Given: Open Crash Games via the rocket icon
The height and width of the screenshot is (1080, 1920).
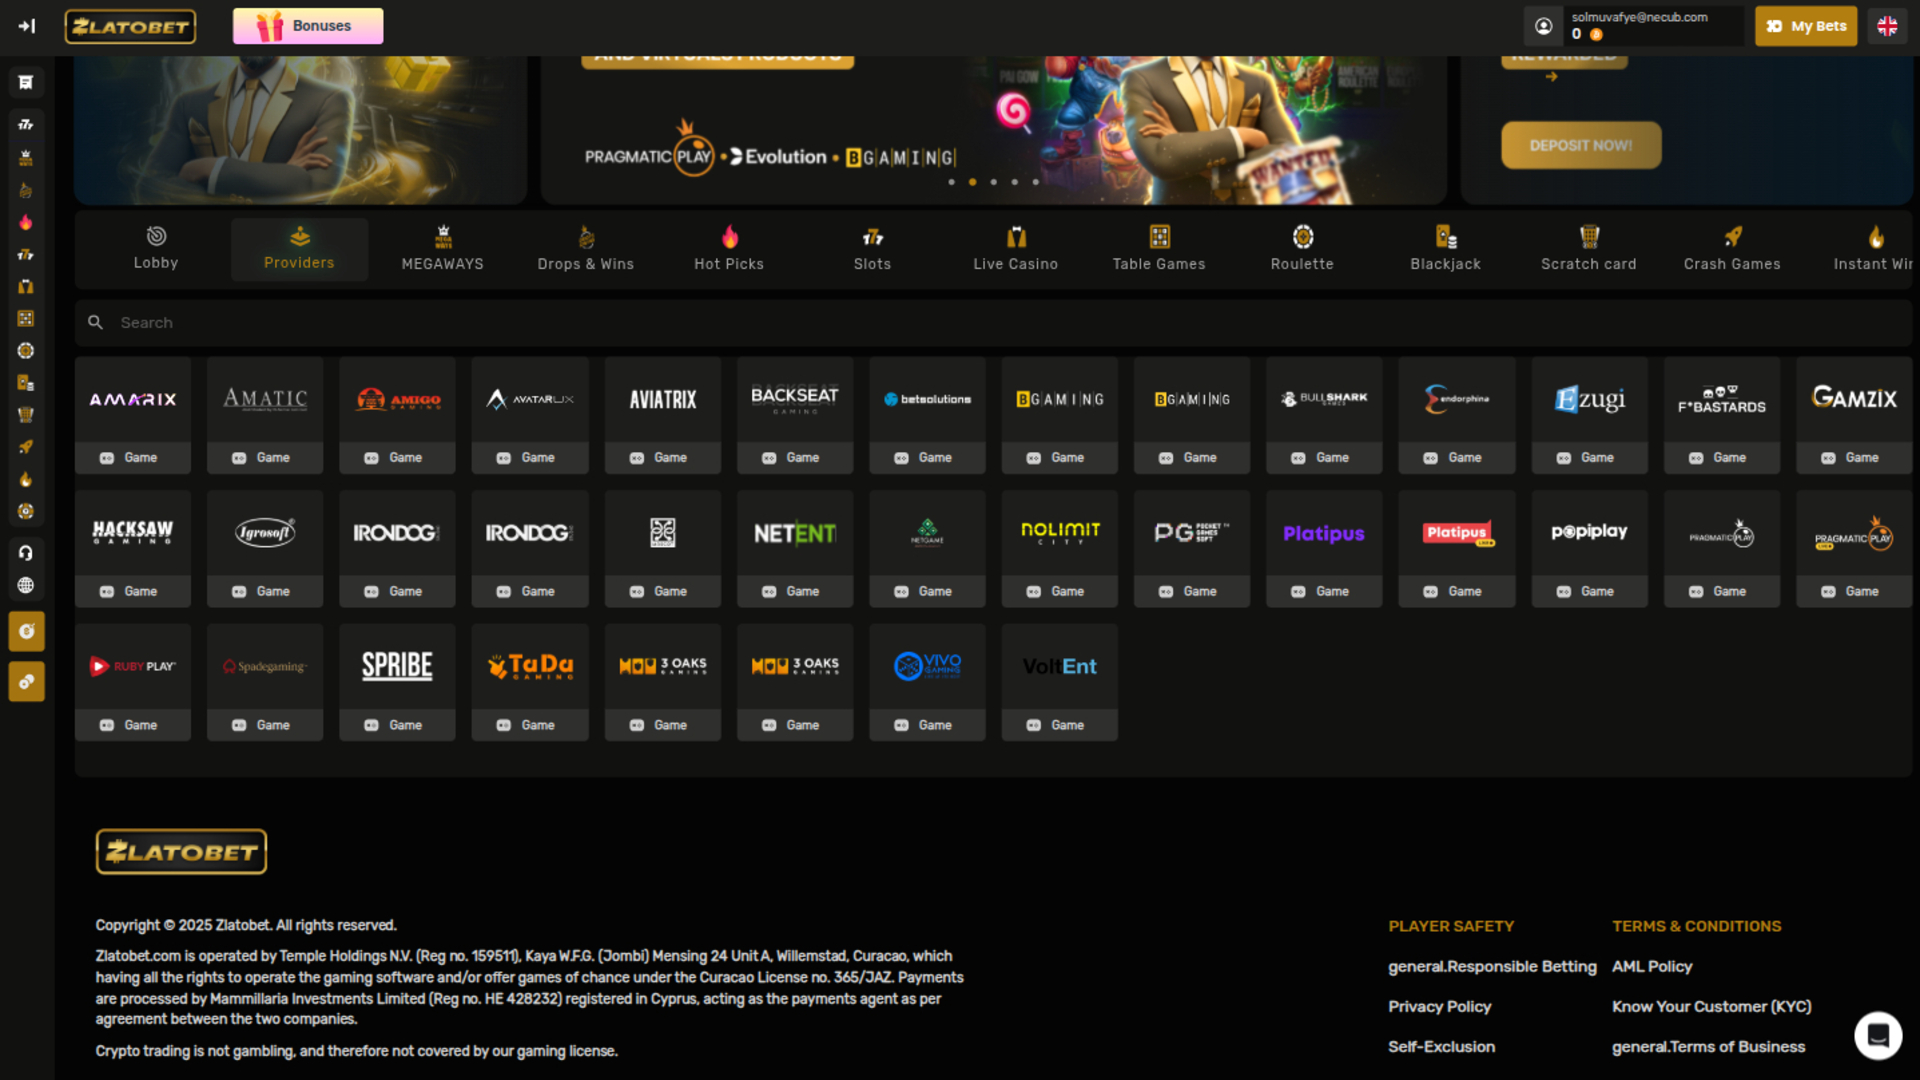Looking at the screenshot, I should (1732, 238).
